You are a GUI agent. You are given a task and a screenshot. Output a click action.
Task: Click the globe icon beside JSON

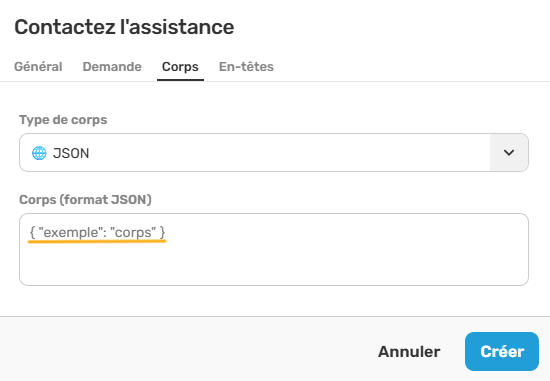pos(39,153)
